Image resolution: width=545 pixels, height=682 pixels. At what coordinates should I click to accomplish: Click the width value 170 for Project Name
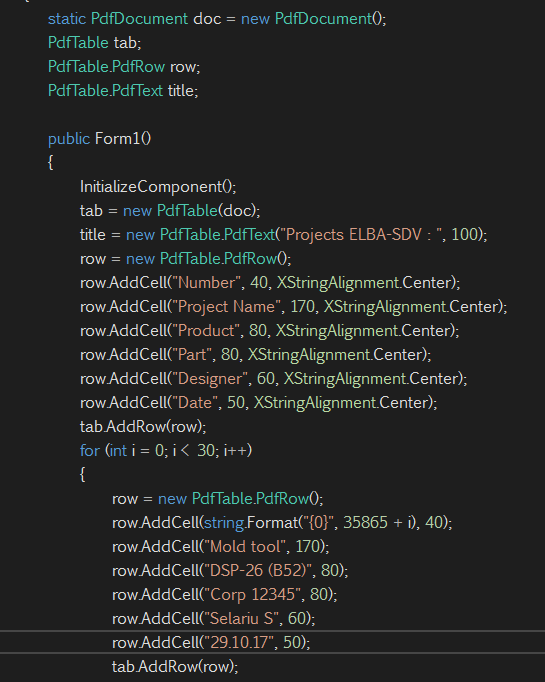click(302, 307)
